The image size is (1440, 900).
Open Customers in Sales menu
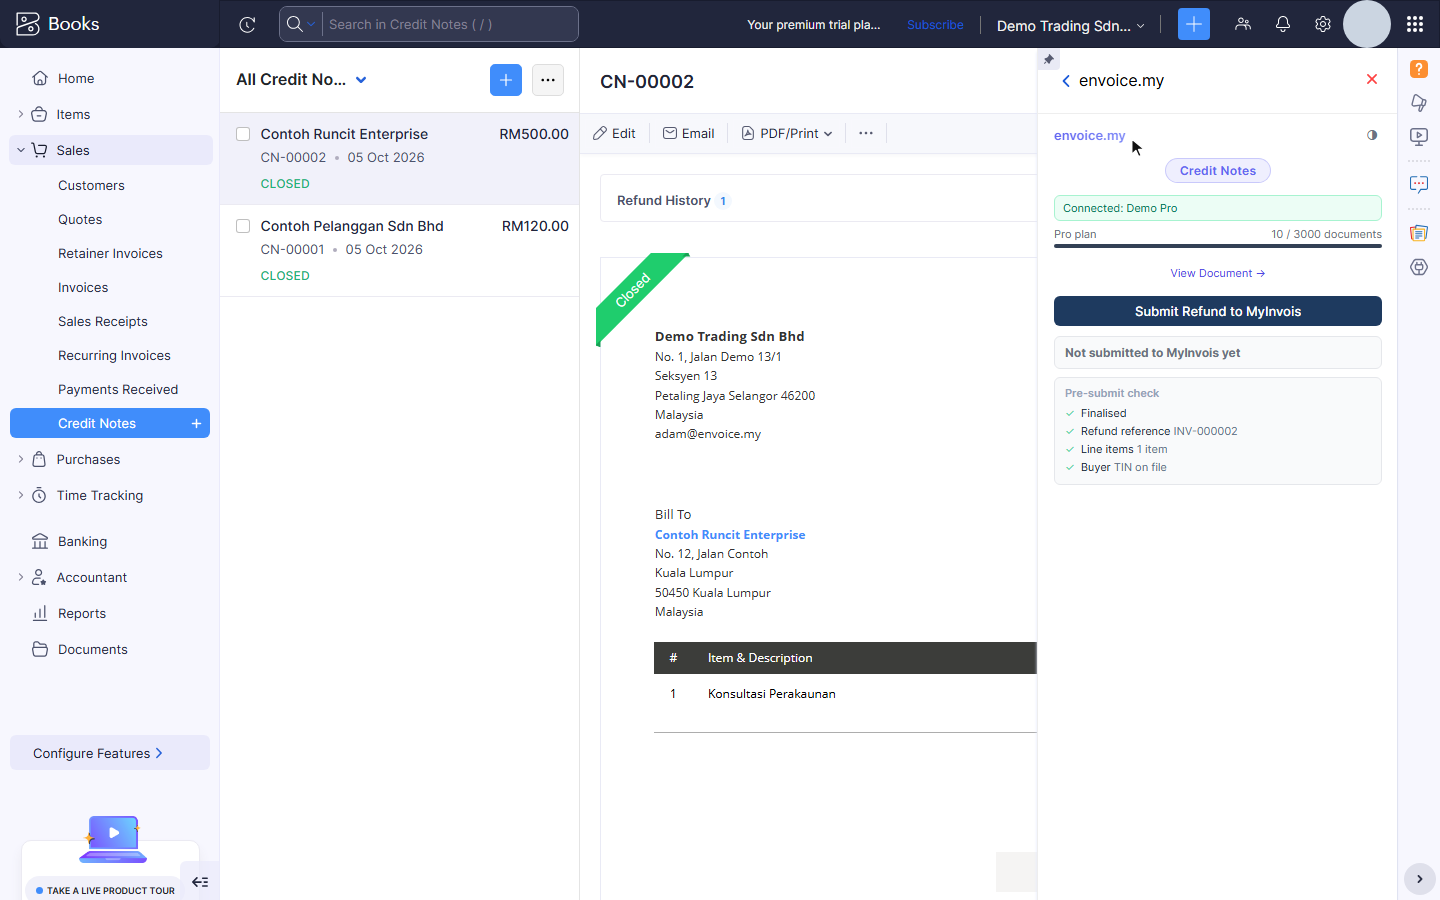[x=91, y=185]
